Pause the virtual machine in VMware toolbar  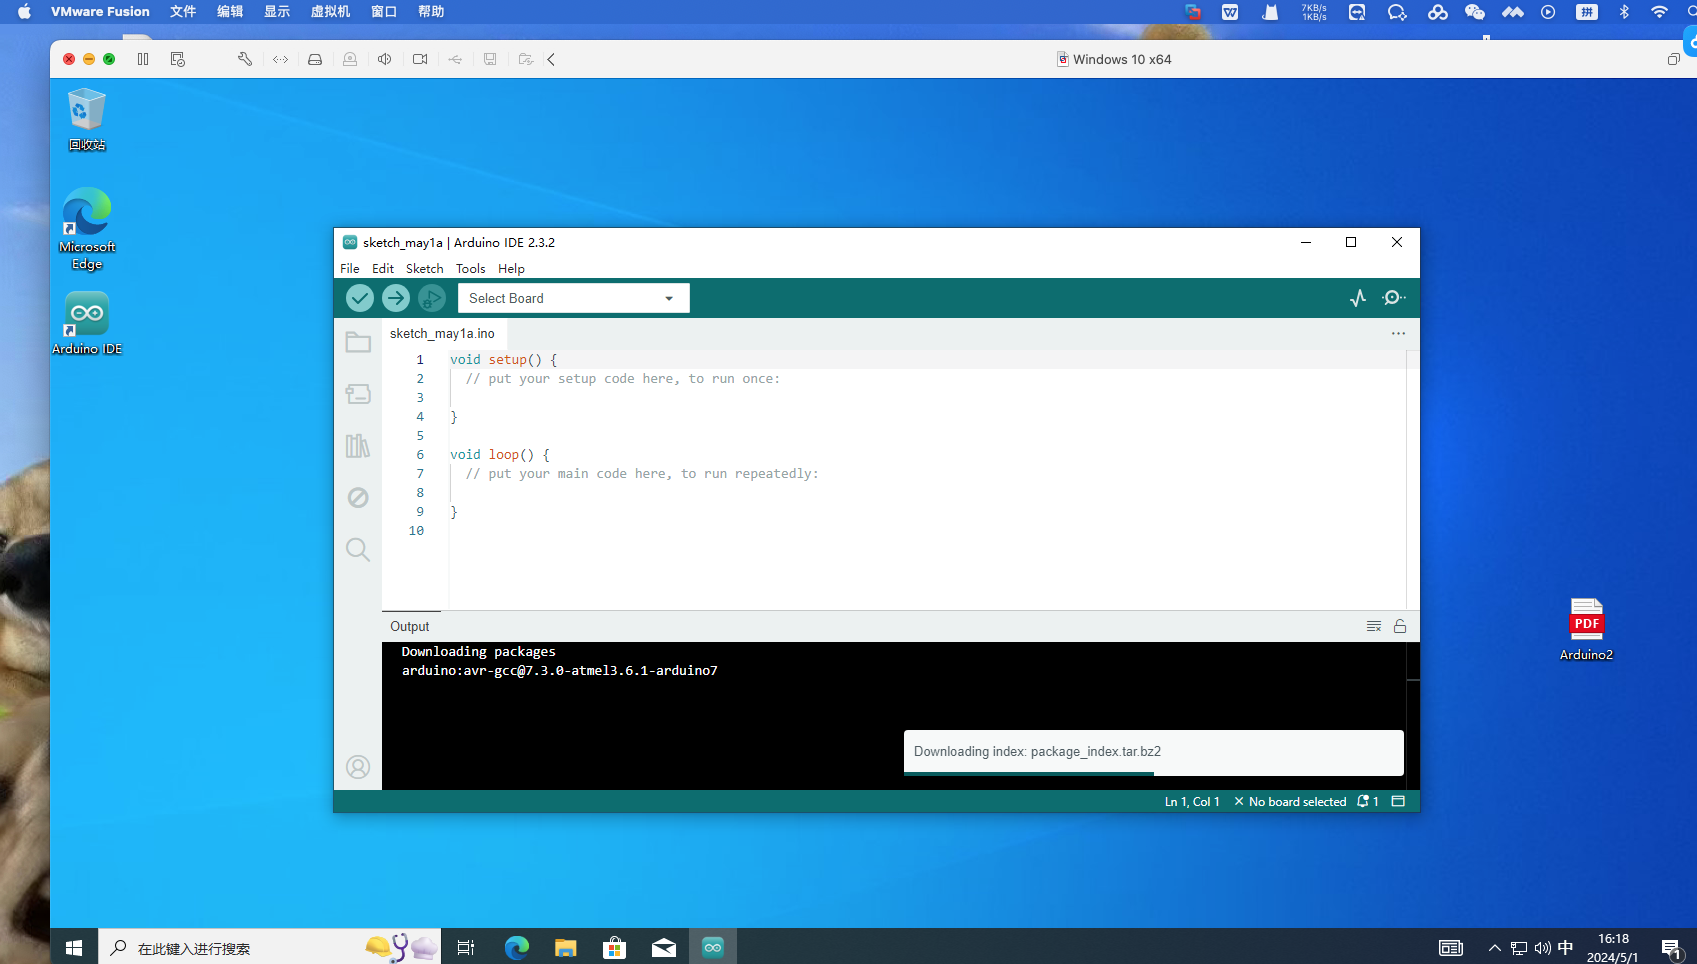(x=143, y=59)
